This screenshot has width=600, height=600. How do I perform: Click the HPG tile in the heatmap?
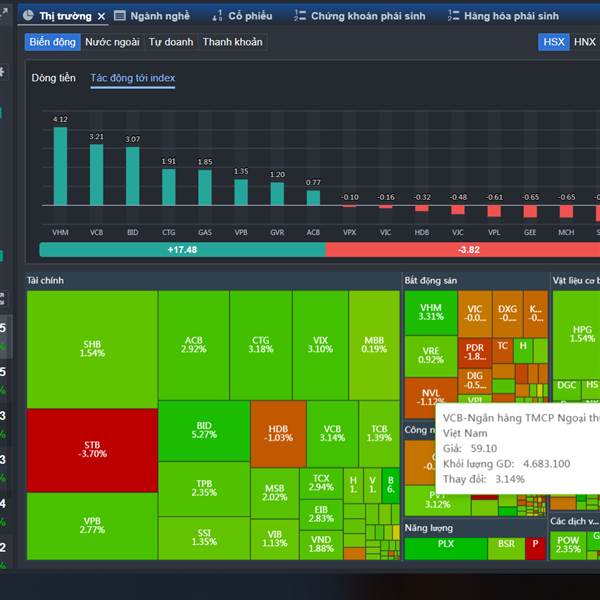[x=582, y=333]
